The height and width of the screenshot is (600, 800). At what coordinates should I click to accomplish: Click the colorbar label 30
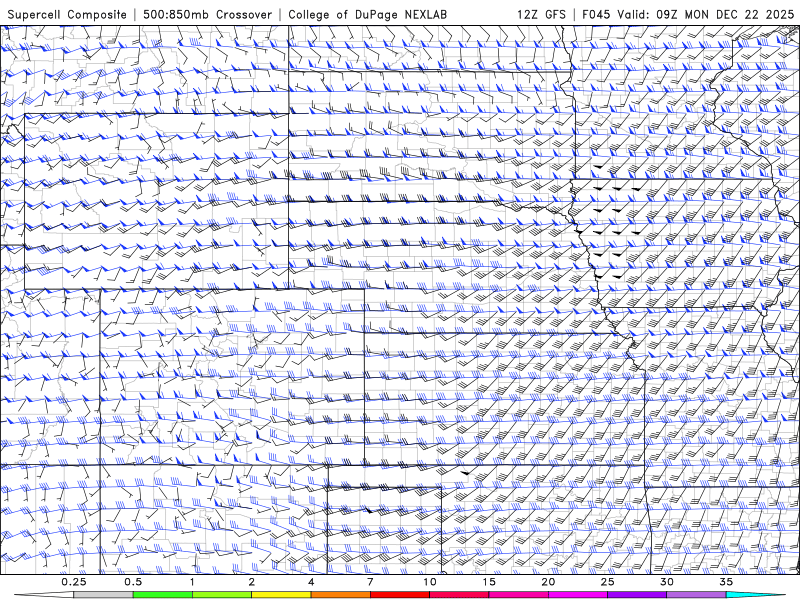[667, 582]
